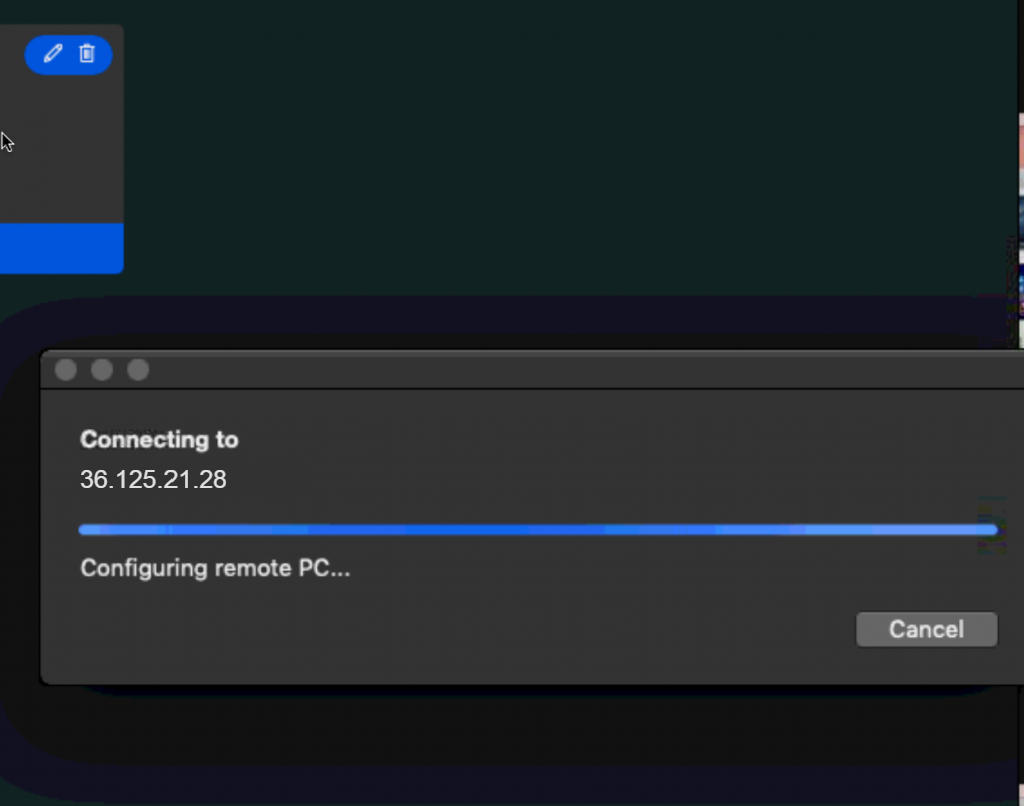The height and width of the screenshot is (806, 1024).
Task: Click the "Connecting to" heading
Action: pos(159,440)
